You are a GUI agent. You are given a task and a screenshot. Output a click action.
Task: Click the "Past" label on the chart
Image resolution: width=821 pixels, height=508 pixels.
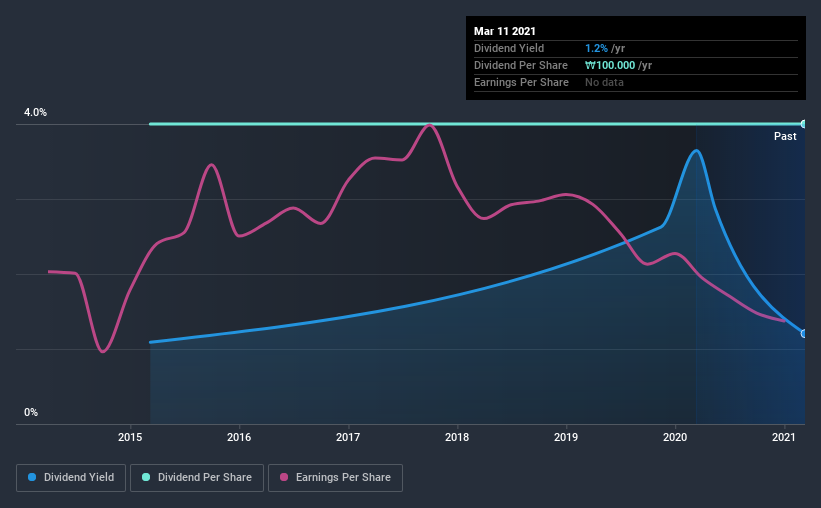785,136
